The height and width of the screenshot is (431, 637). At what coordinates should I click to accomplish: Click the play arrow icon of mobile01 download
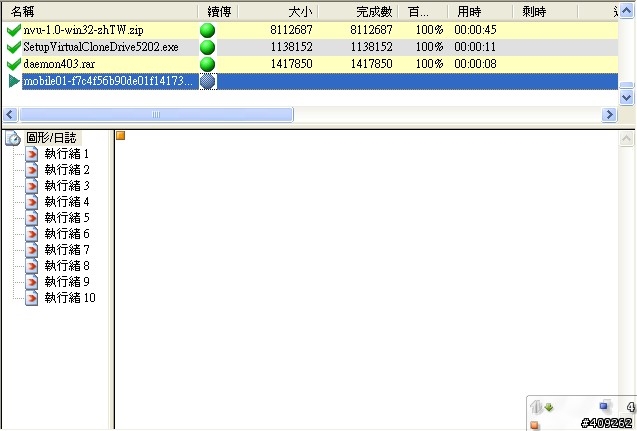click(x=14, y=81)
